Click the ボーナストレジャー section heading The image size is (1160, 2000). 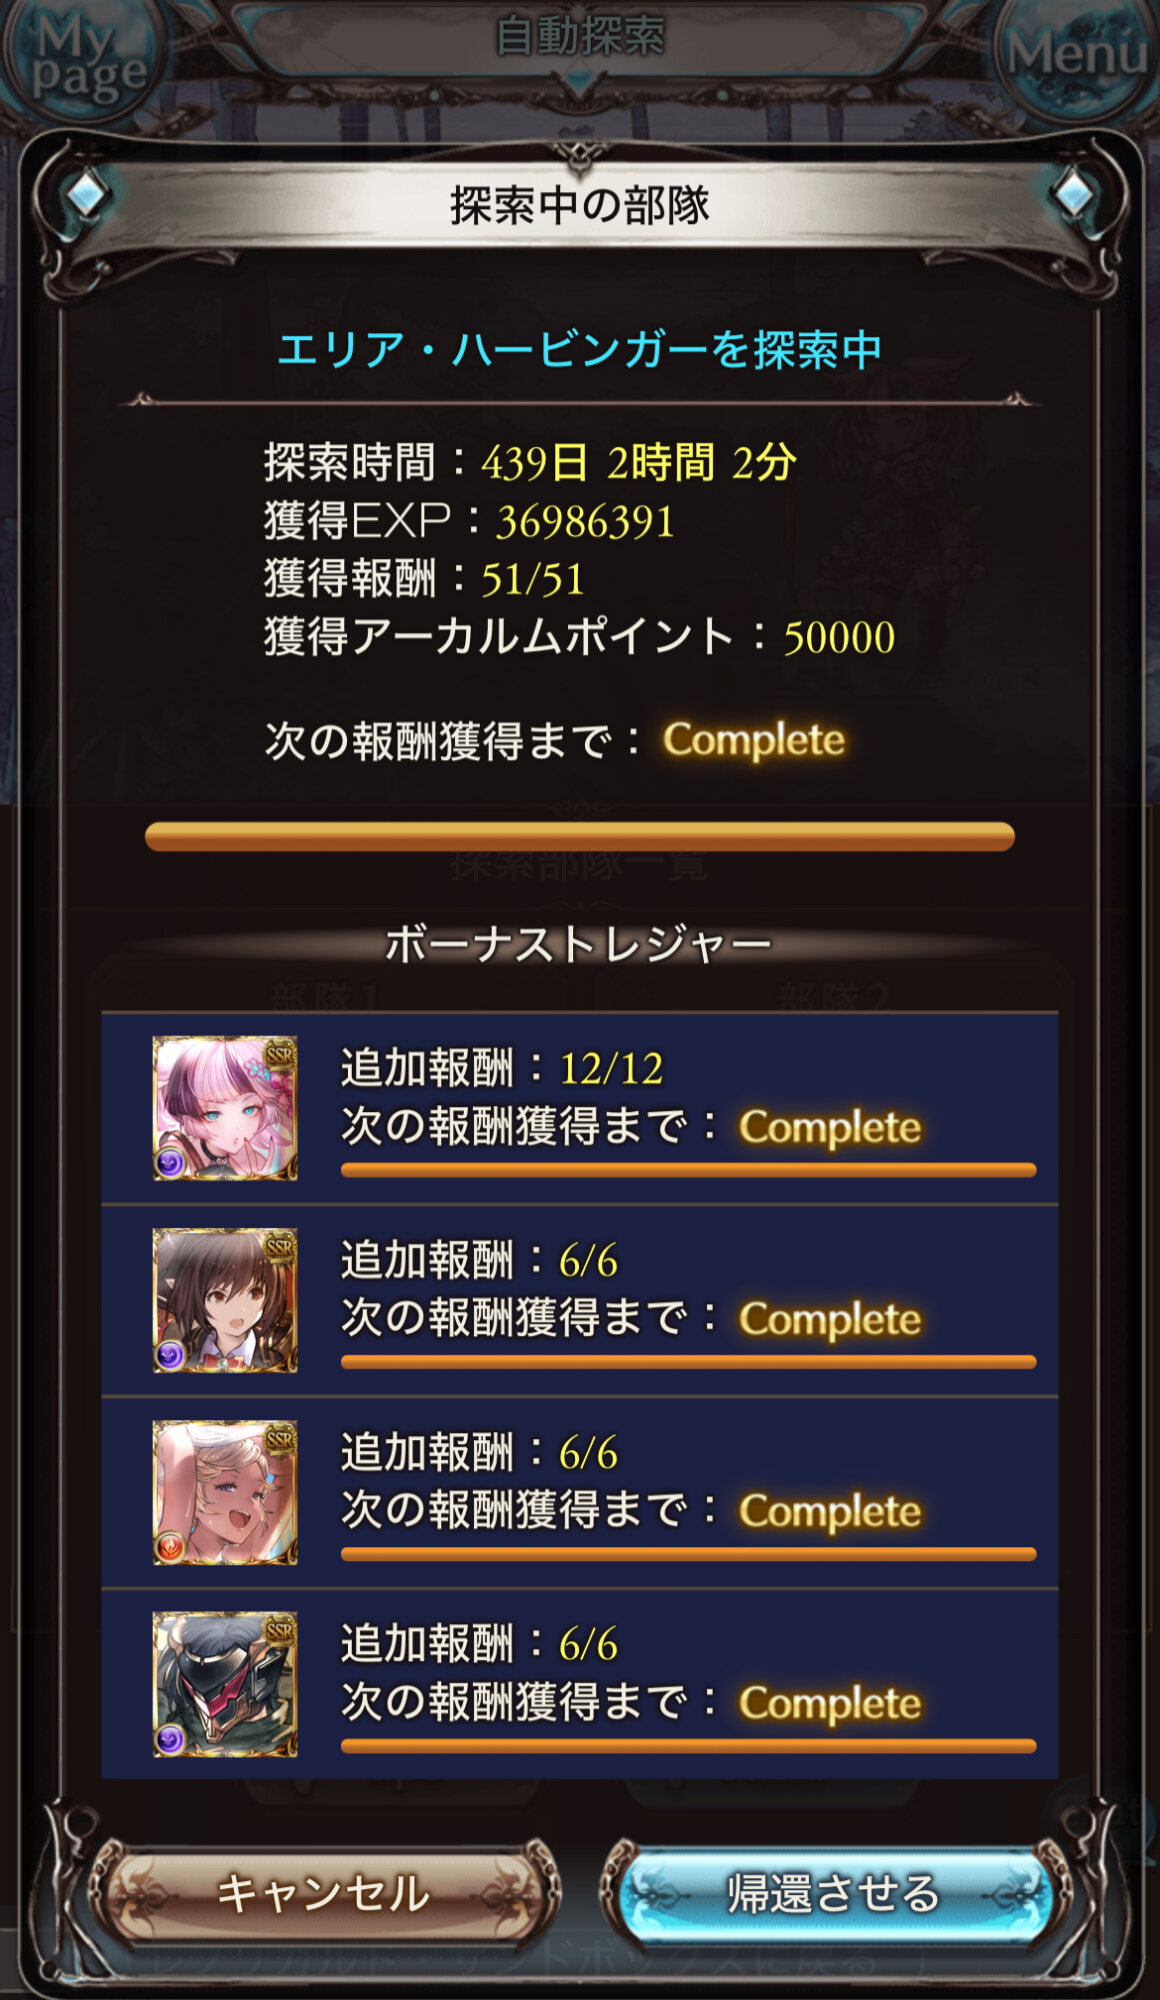[x=578, y=944]
